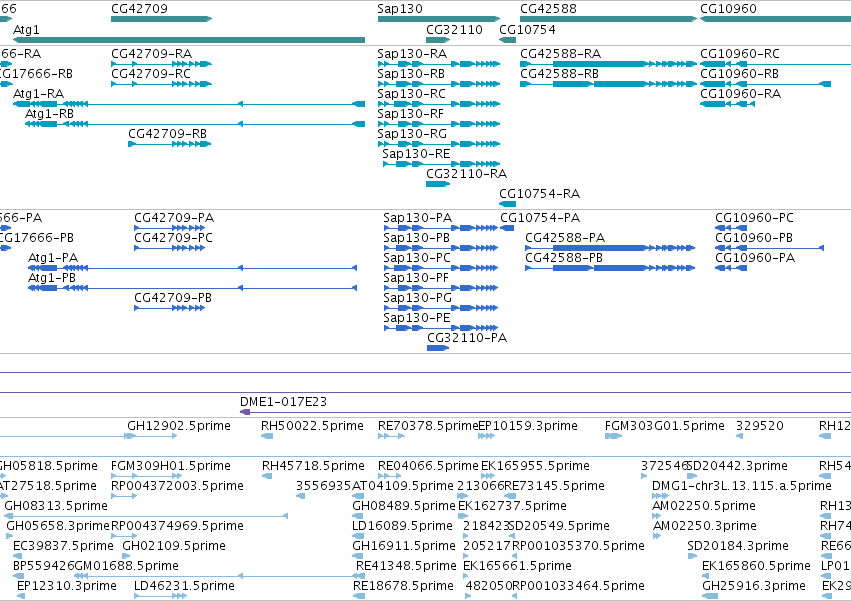Select protein CG42709-PA

[169, 228]
